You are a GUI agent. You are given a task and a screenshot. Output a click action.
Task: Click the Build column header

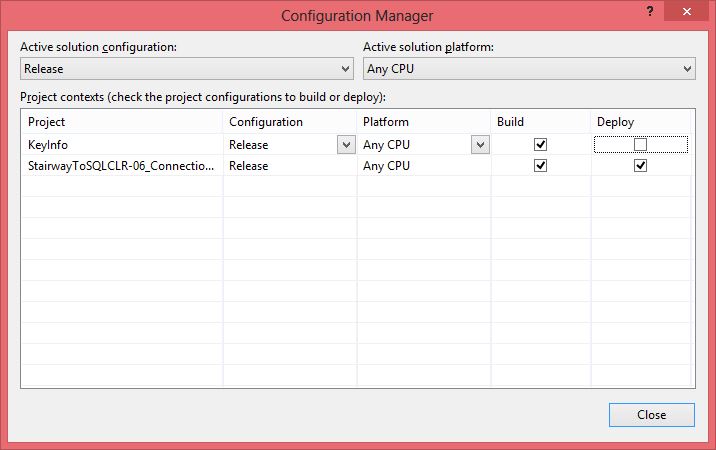(540, 122)
